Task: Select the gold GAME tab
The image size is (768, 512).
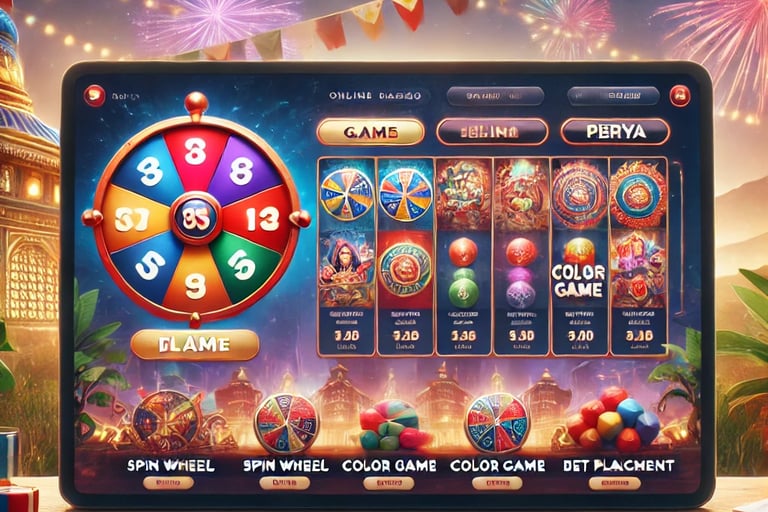Action: pos(370,132)
